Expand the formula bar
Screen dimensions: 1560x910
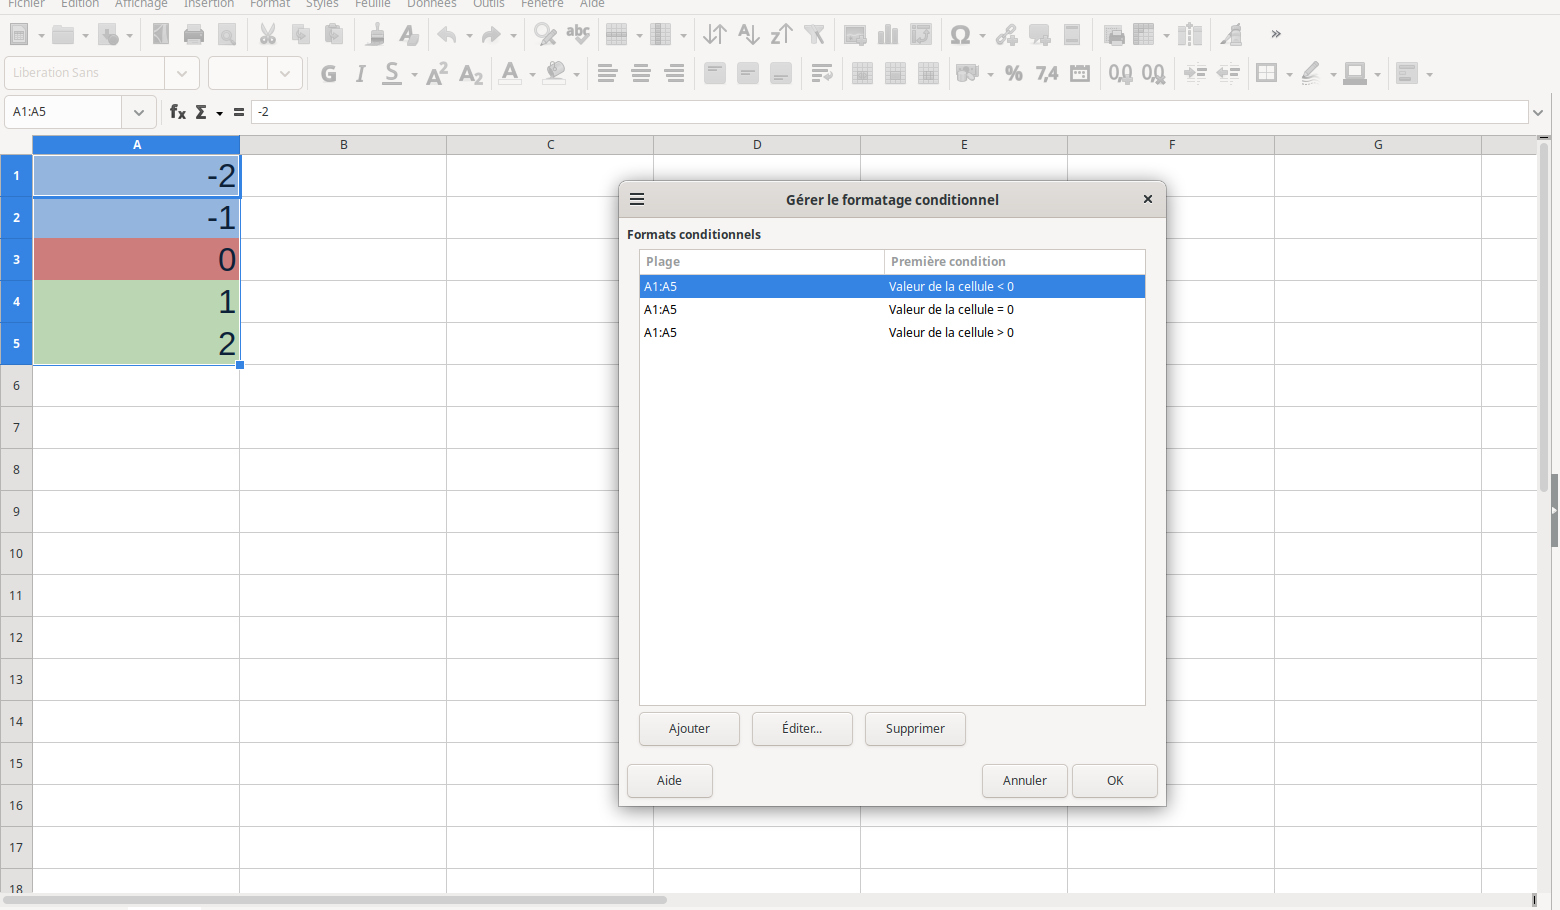pos(1538,112)
